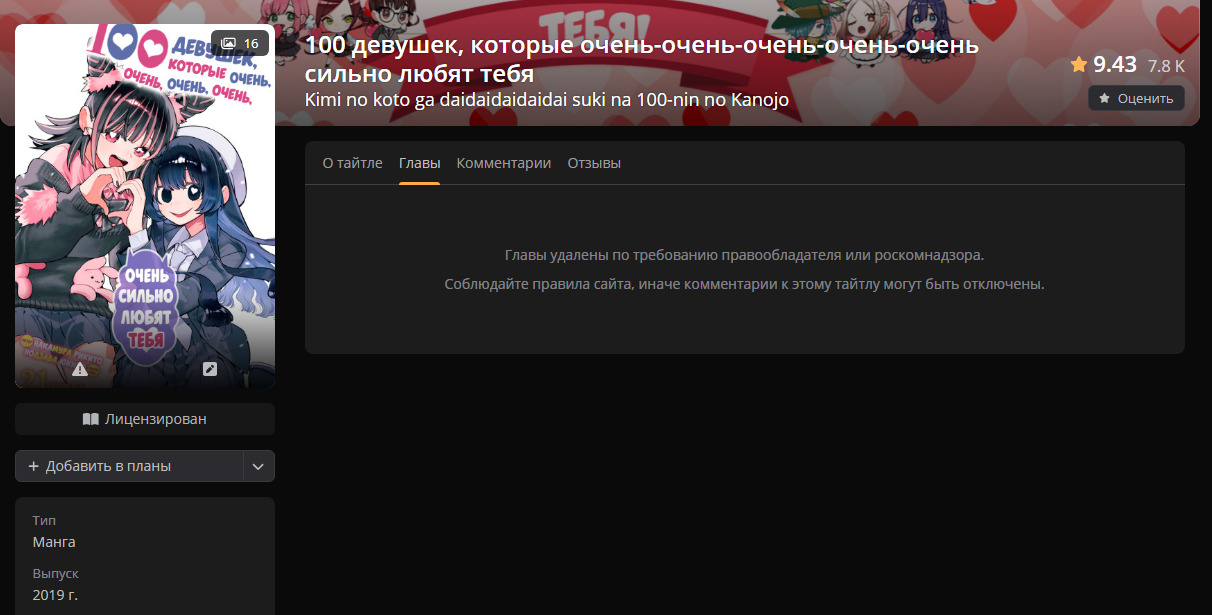The height and width of the screenshot is (615, 1212).
Task: Click the pencil edit icon on cover
Action: pyautogui.click(x=210, y=369)
